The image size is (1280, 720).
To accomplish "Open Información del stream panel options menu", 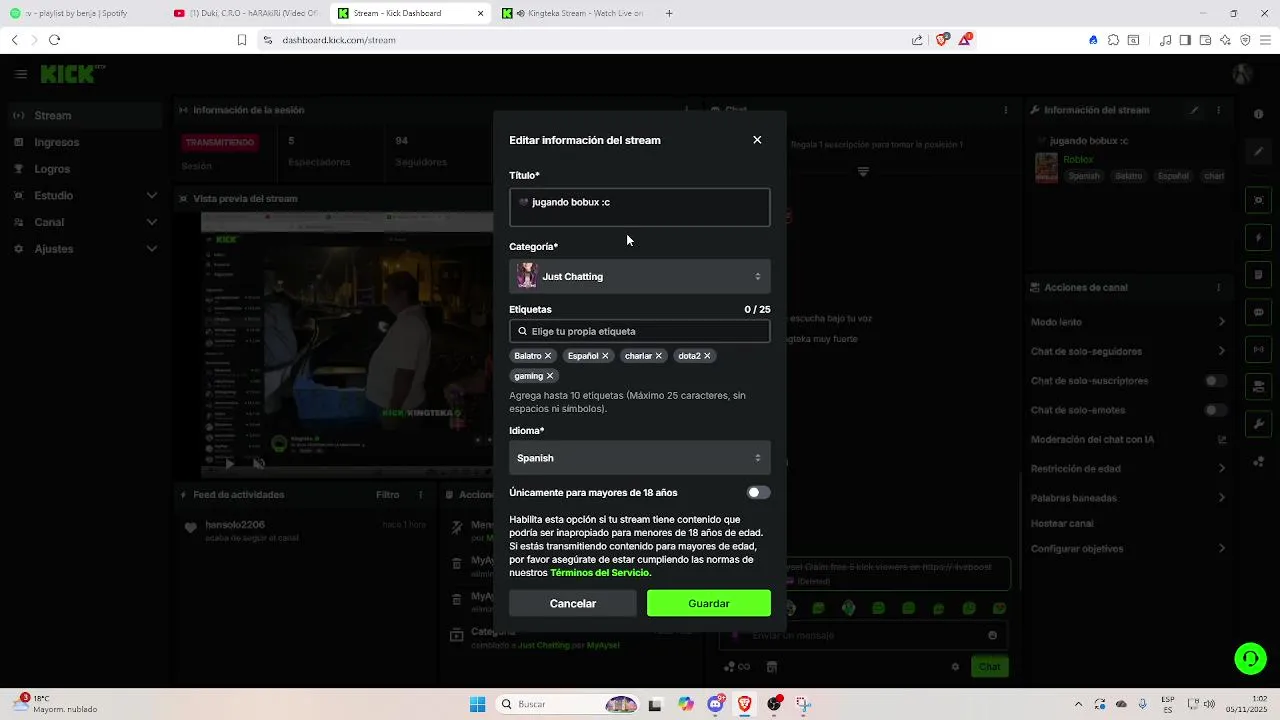I will (x=1219, y=110).
